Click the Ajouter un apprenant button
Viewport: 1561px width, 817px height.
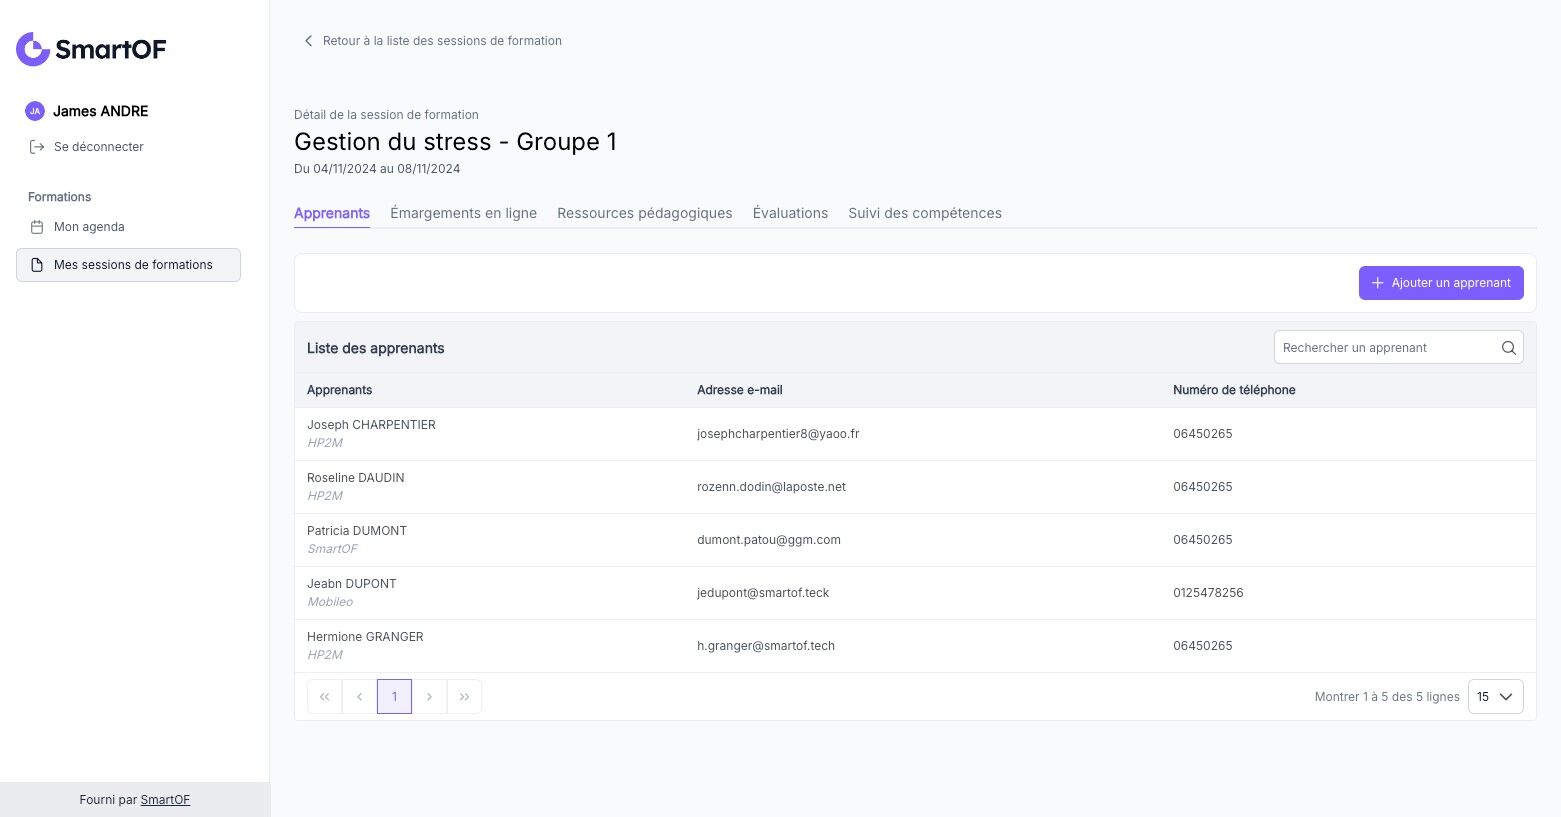coord(1440,283)
